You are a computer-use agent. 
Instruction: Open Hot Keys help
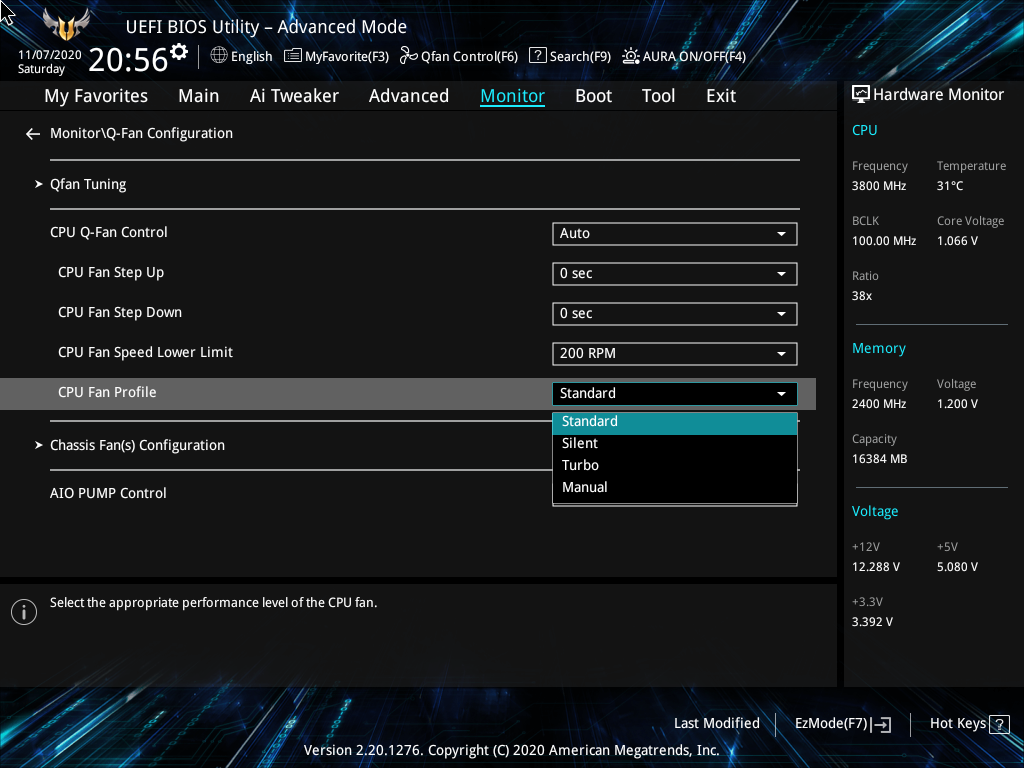click(x=970, y=724)
